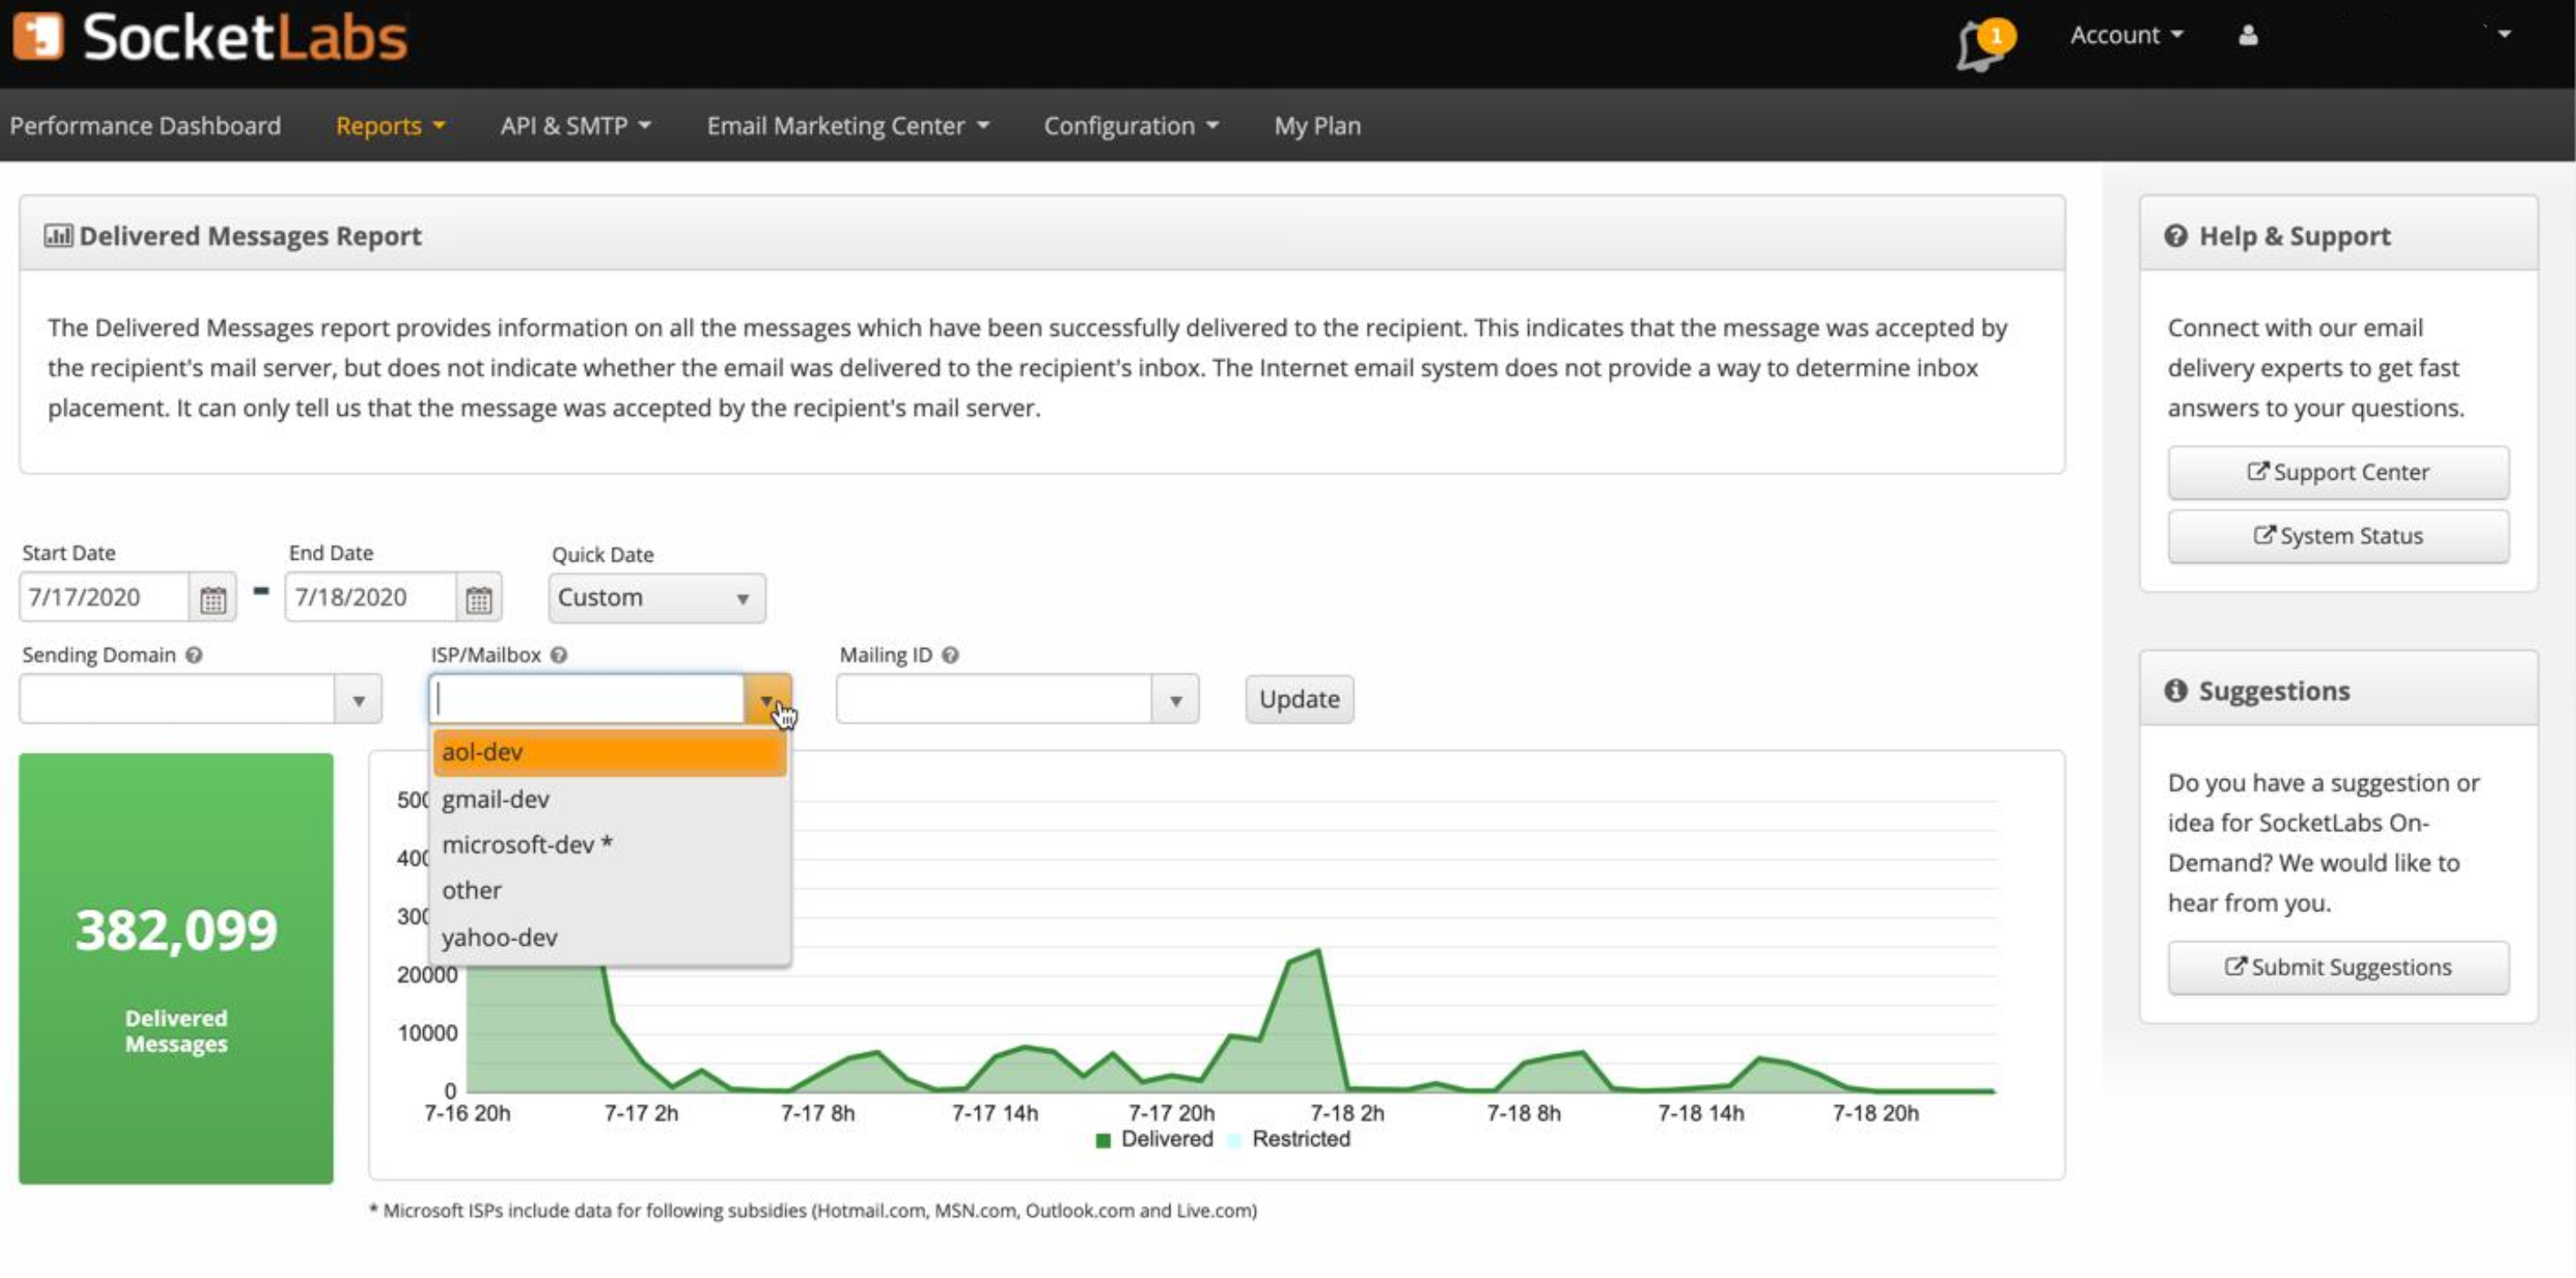The image size is (2576, 1278).
Task: Toggle the Delivered legend swatch
Action: (x=1103, y=1141)
